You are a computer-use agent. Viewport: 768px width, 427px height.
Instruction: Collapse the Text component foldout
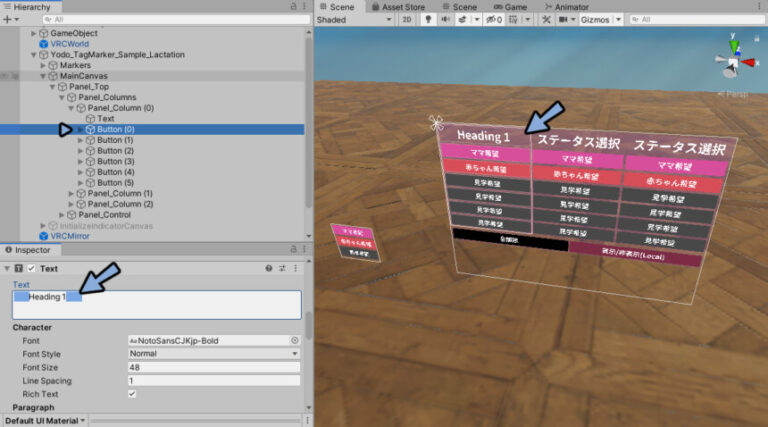7,268
